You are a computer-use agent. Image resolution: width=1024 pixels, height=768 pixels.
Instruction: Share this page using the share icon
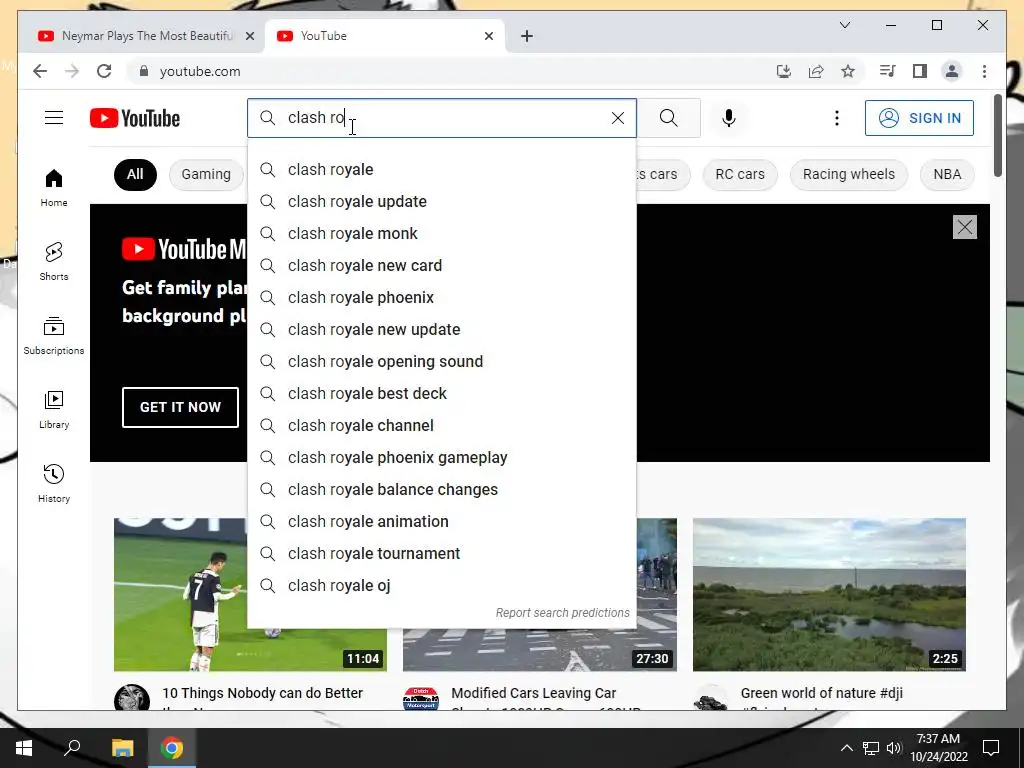click(816, 71)
